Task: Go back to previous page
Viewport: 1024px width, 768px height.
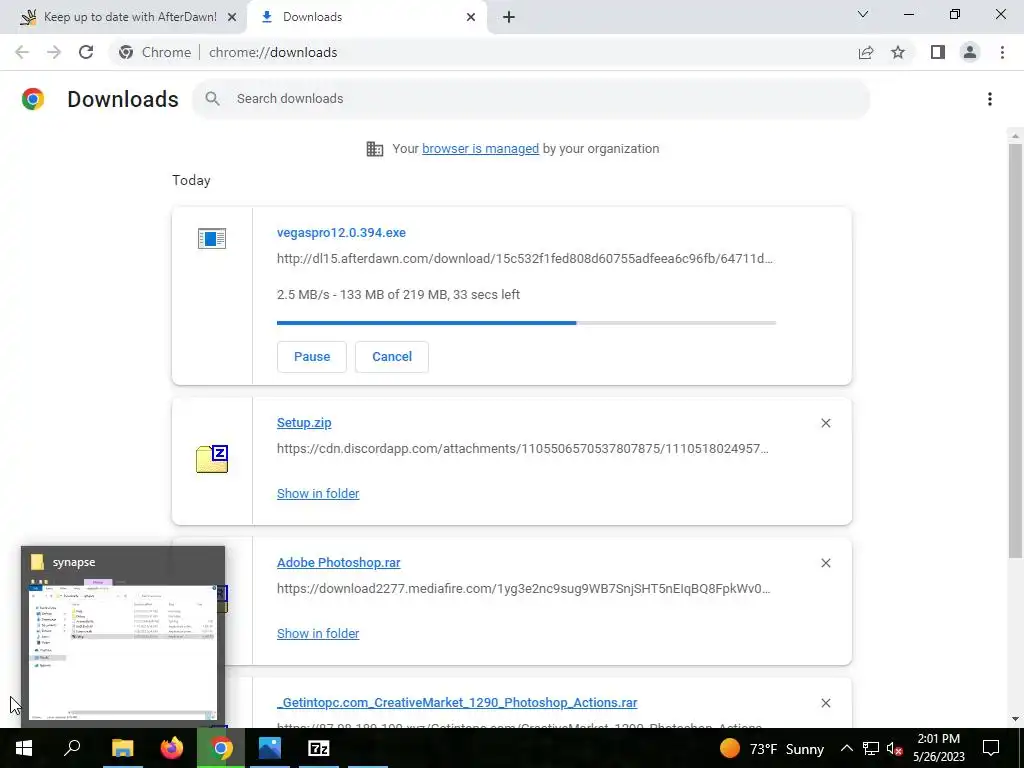Action: (22, 52)
